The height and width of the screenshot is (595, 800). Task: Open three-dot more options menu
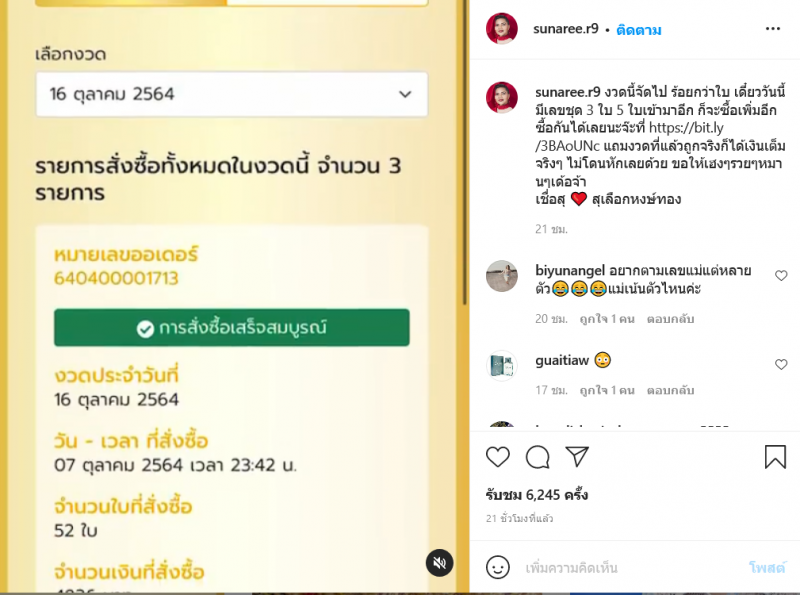[x=773, y=29]
